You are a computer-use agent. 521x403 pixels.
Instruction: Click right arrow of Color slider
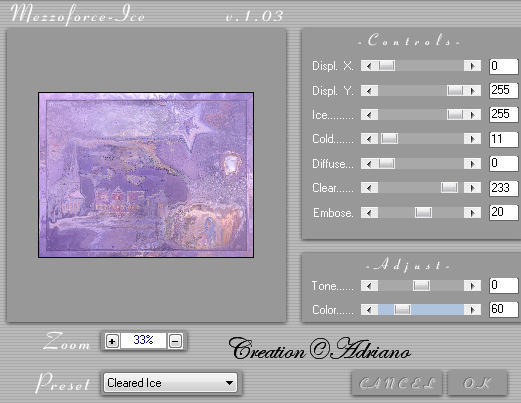(472, 310)
